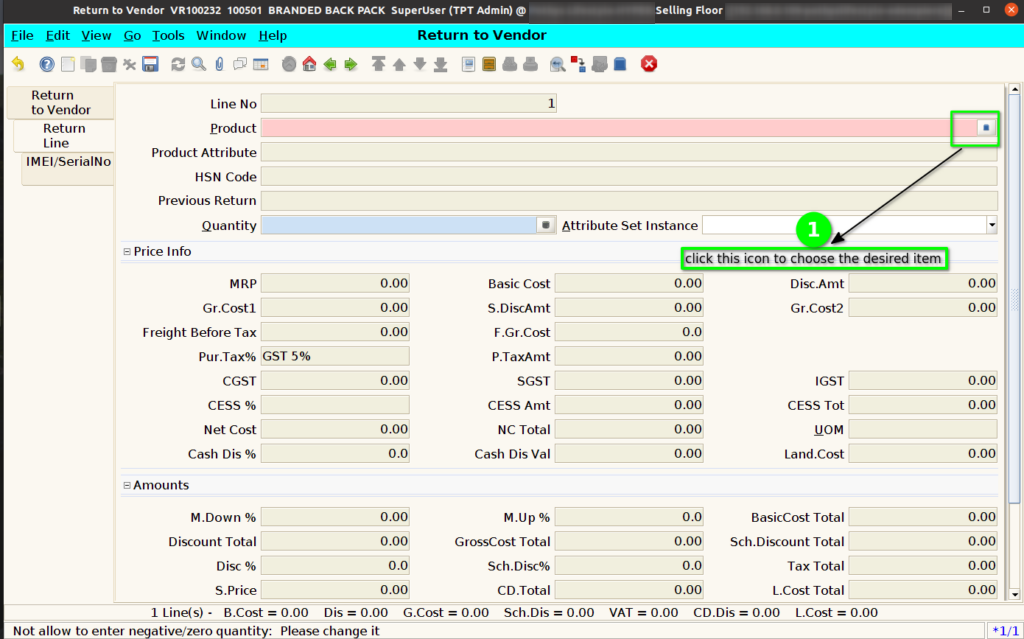Click the Delete selected items icon
1024x639 pixels.
(129, 64)
